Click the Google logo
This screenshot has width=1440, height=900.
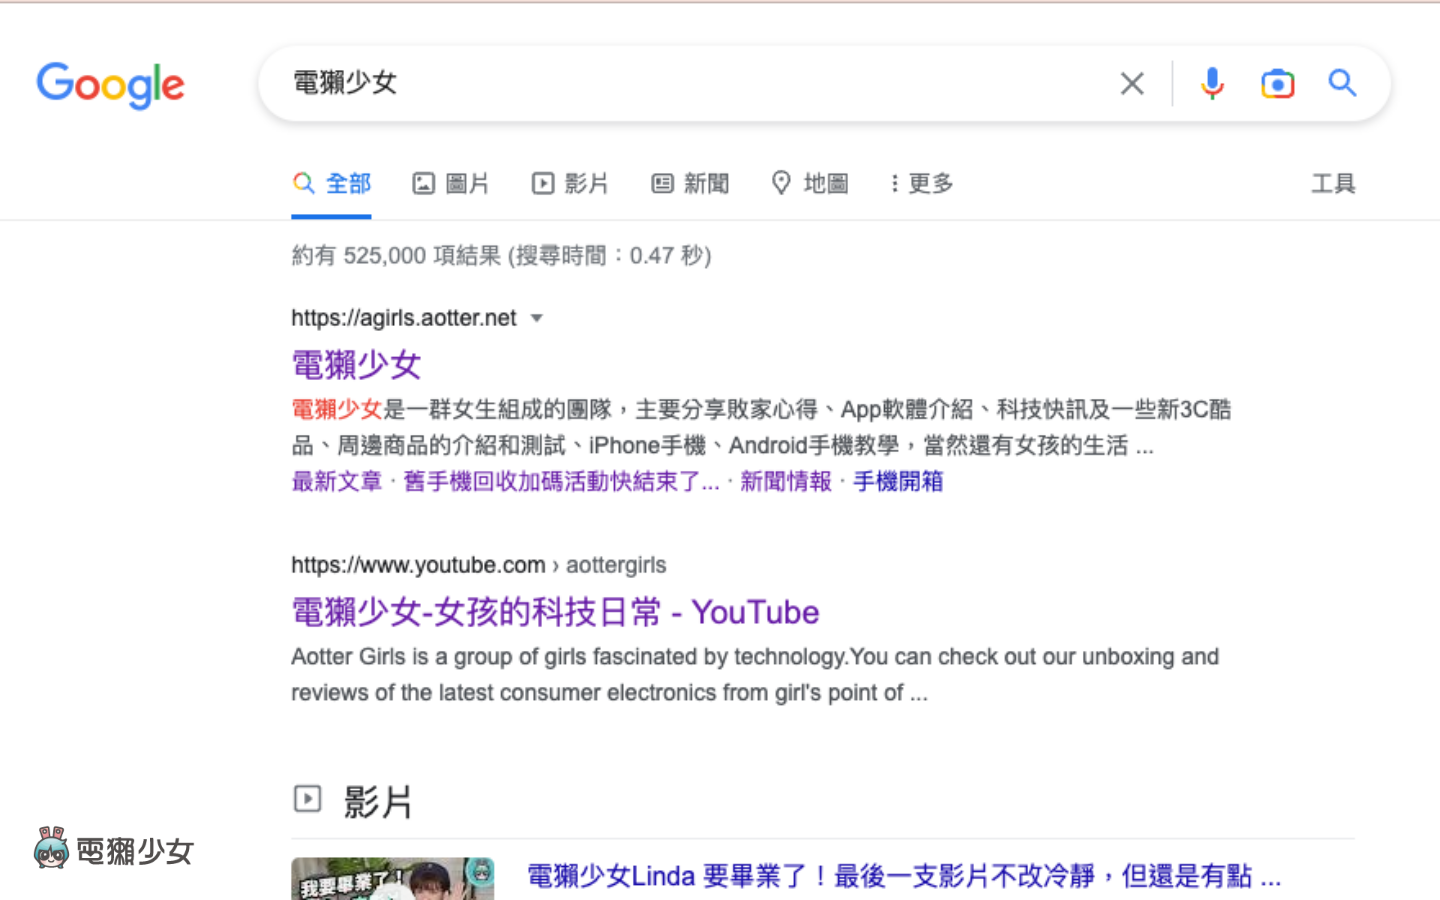tap(110, 85)
